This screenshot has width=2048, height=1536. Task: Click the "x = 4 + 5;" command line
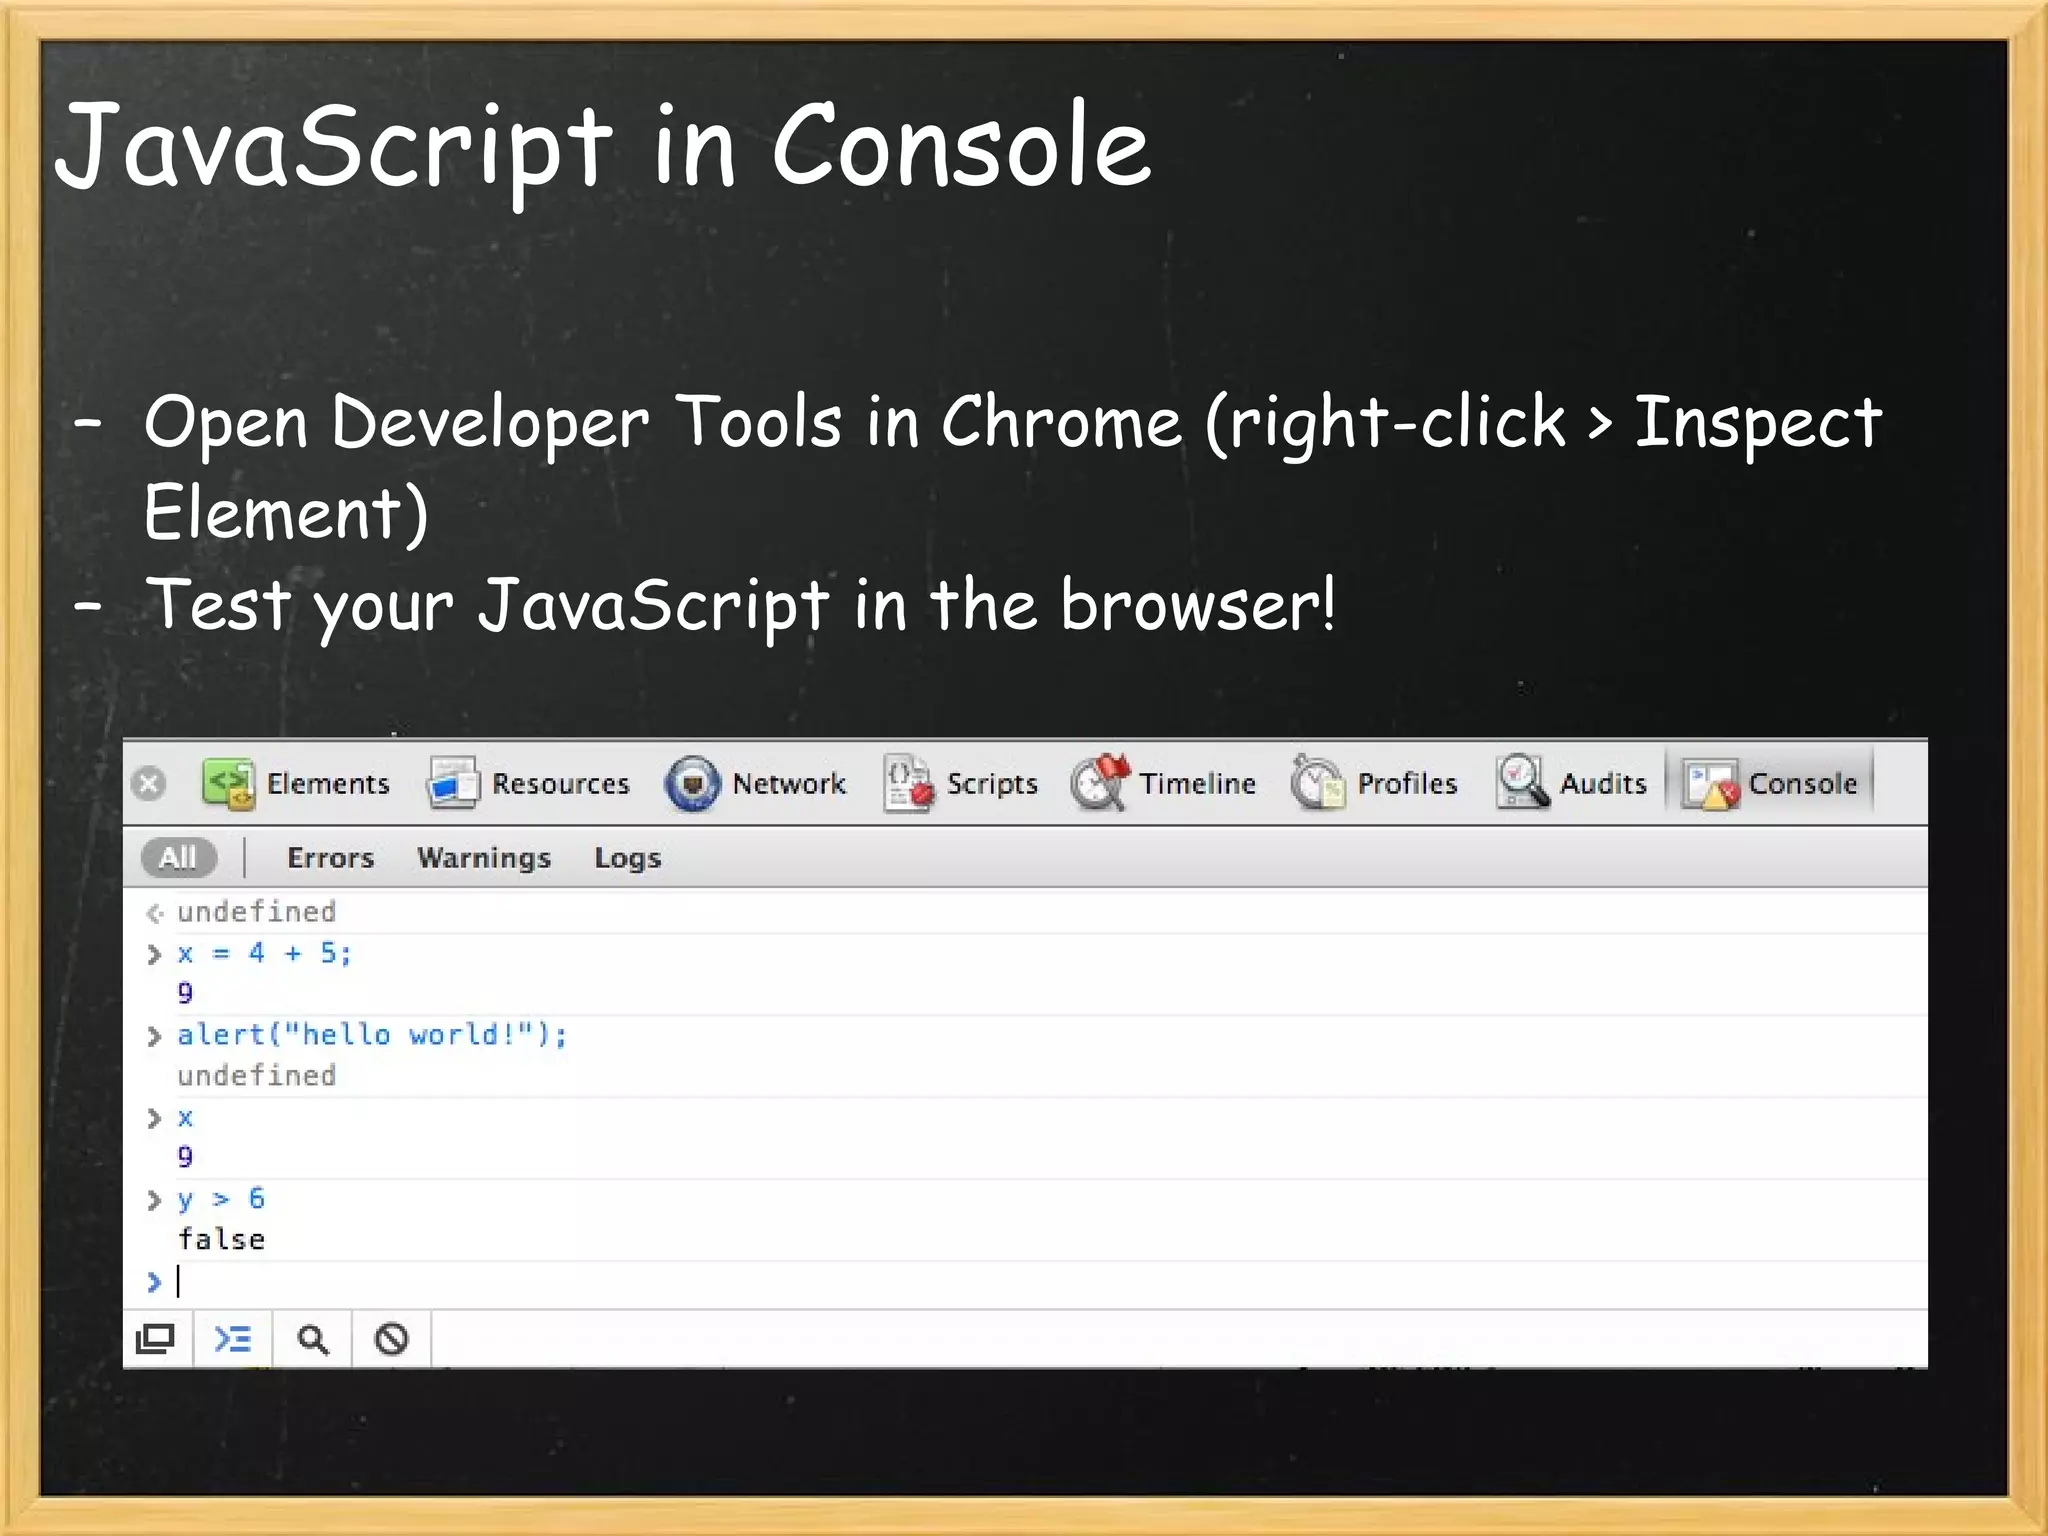[x=265, y=953]
